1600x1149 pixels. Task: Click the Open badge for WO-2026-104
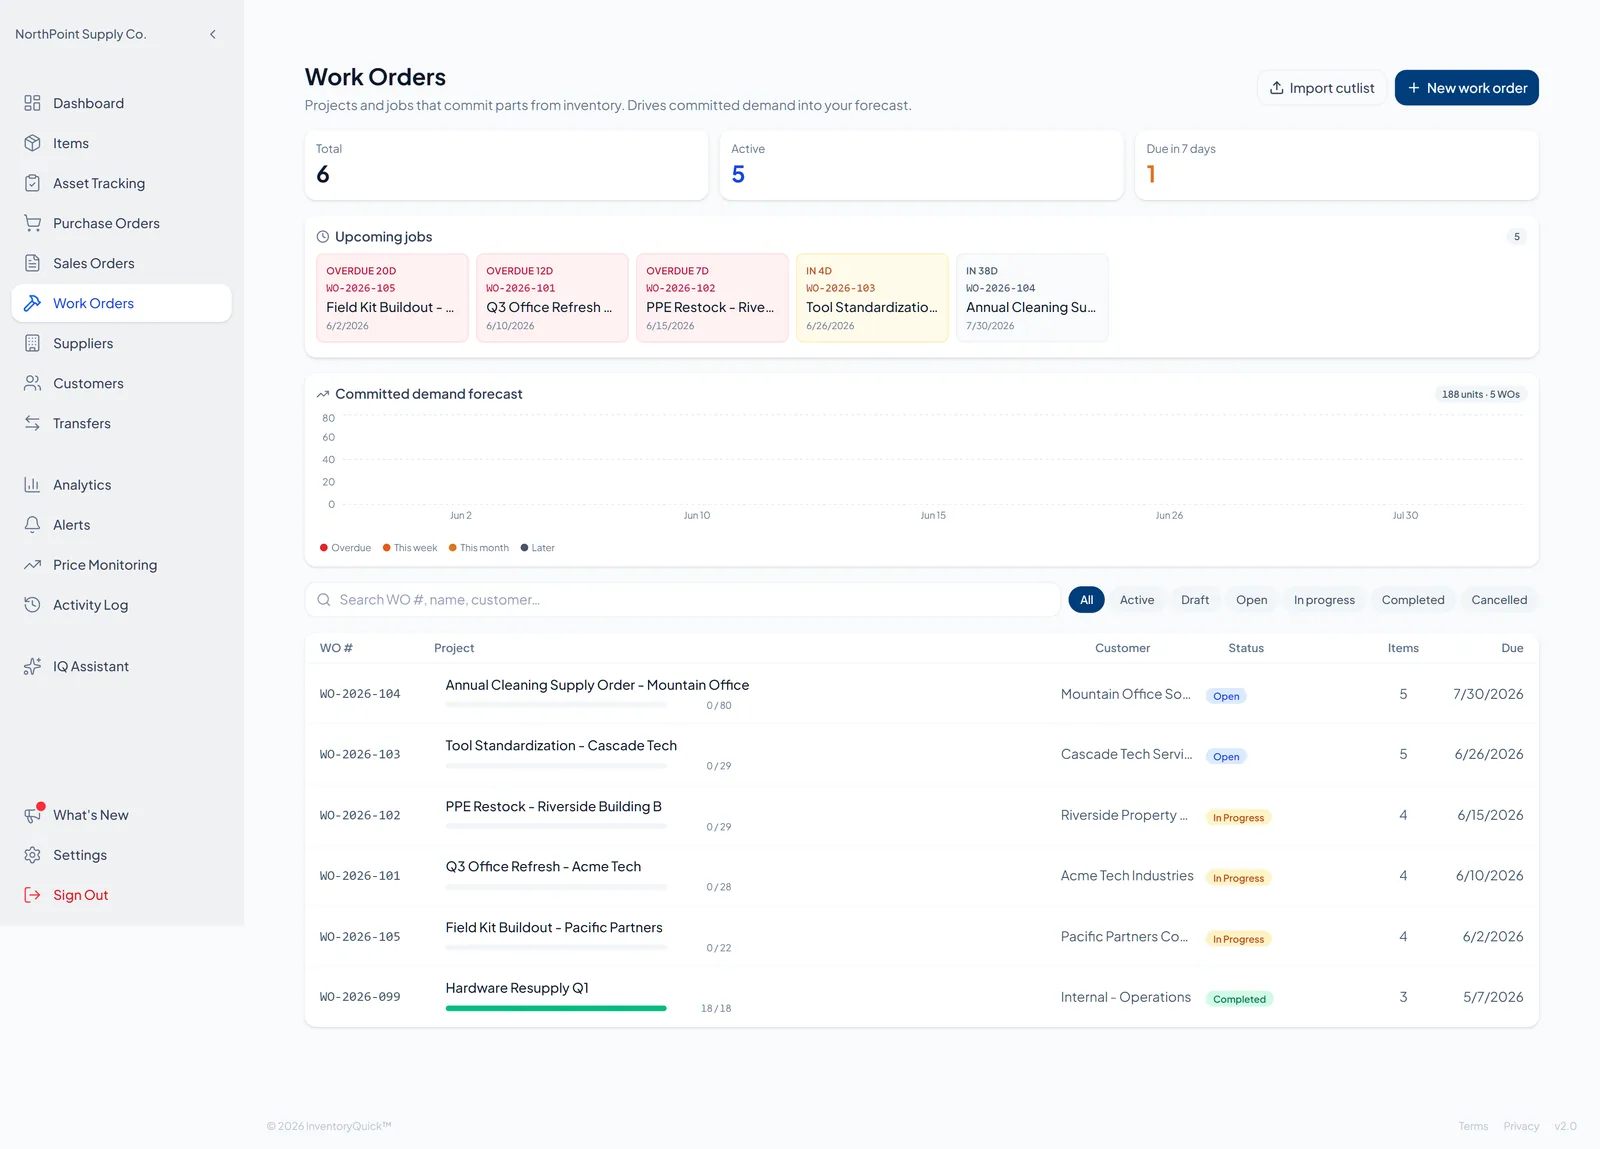pos(1226,696)
